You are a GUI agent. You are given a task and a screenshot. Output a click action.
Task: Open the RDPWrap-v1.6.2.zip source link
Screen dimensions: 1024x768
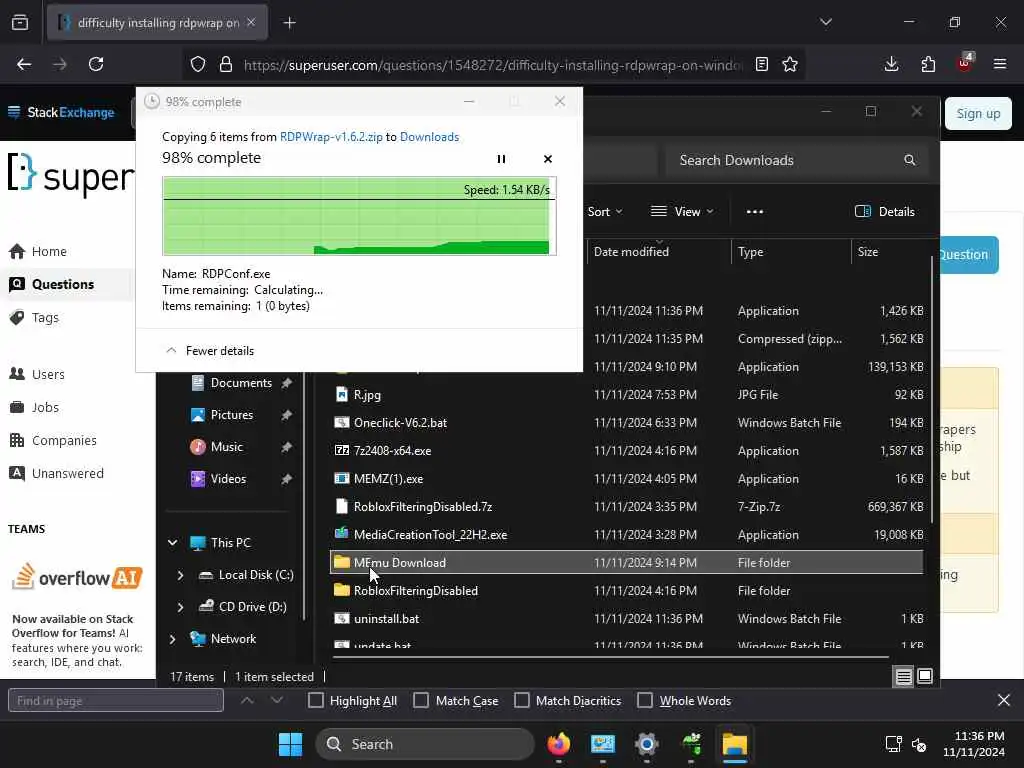(331, 136)
